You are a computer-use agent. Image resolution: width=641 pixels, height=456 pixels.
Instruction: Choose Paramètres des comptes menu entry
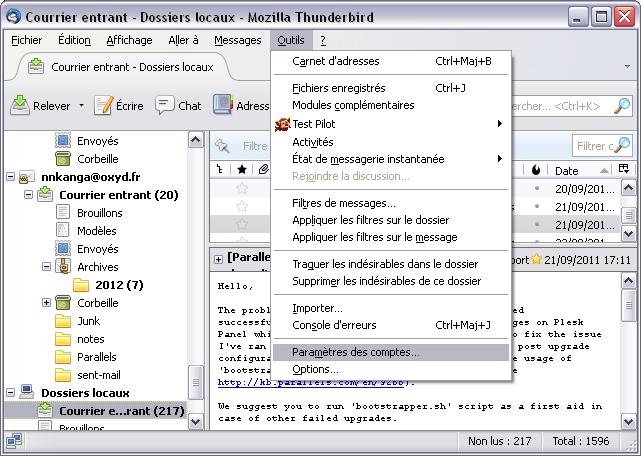(391, 352)
